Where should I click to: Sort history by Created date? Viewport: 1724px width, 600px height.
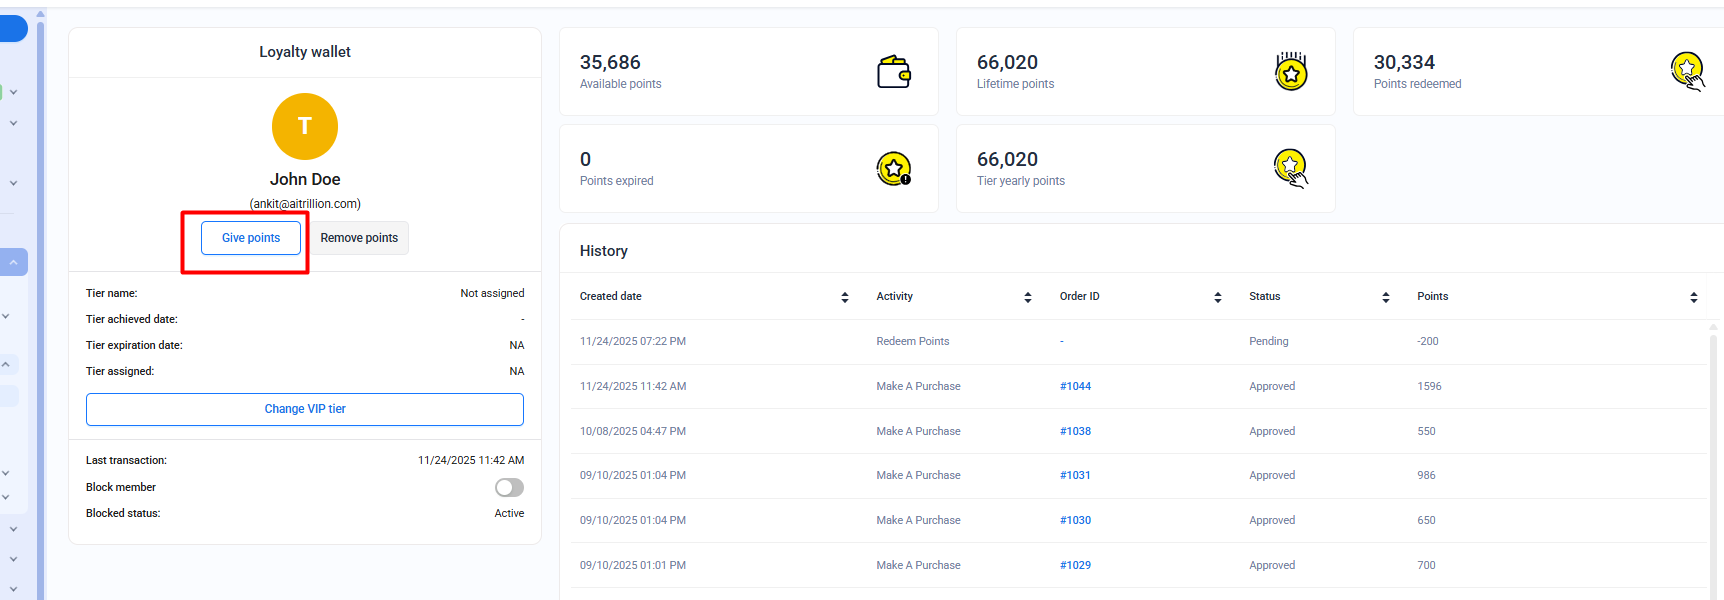tap(844, 297)
